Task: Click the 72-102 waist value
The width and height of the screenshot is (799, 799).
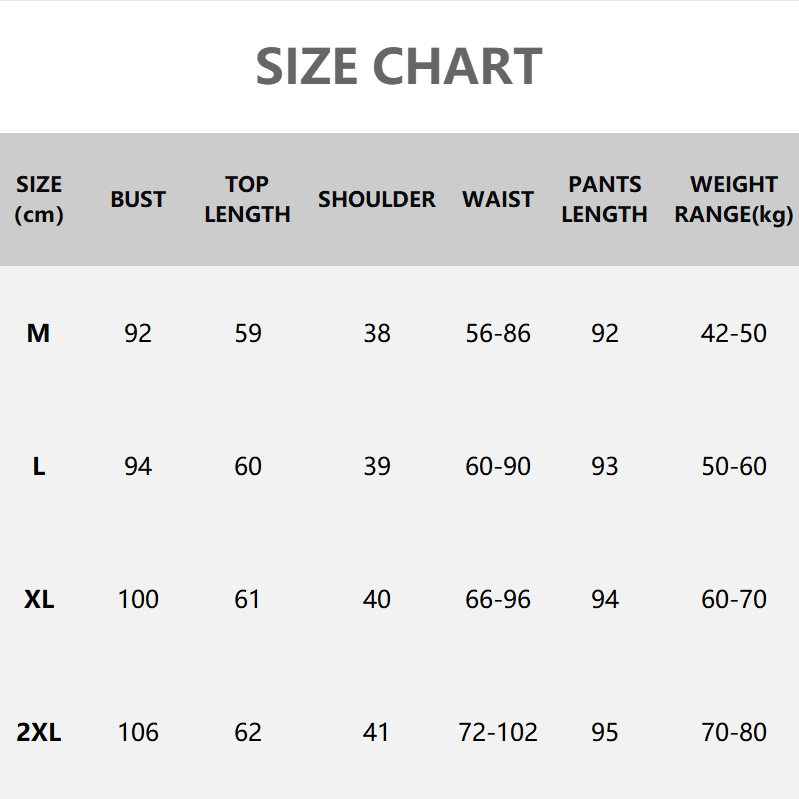Action: pyautogui.click(x=498, y=732)
